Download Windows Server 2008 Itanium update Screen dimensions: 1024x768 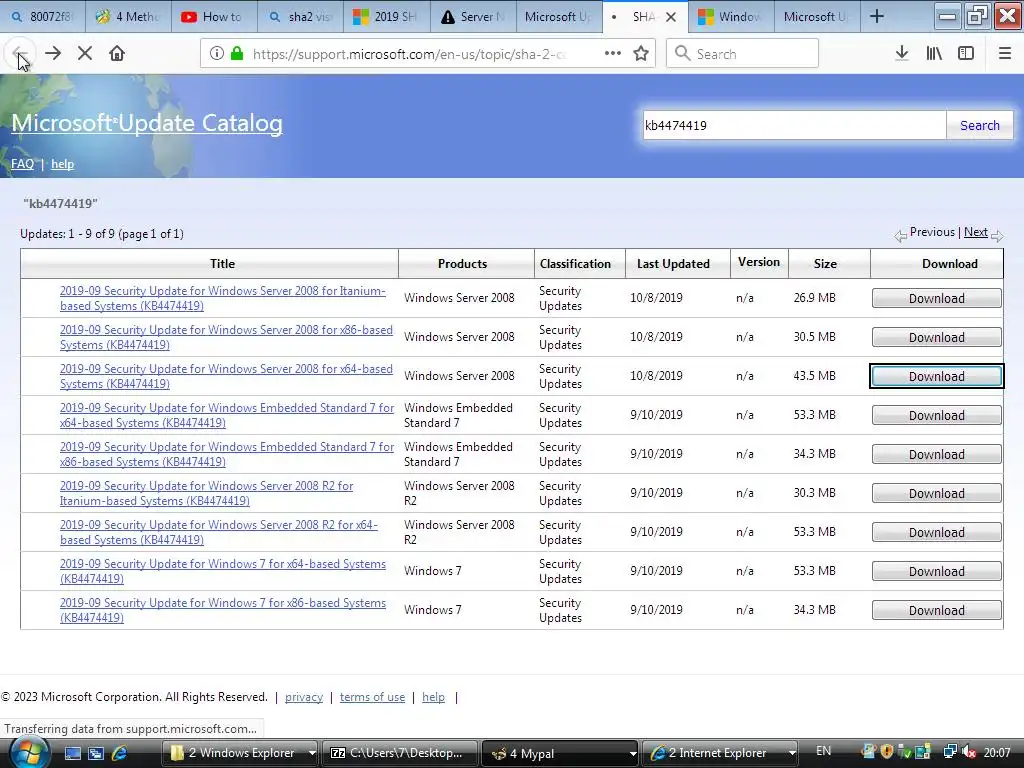click(936, 298)
